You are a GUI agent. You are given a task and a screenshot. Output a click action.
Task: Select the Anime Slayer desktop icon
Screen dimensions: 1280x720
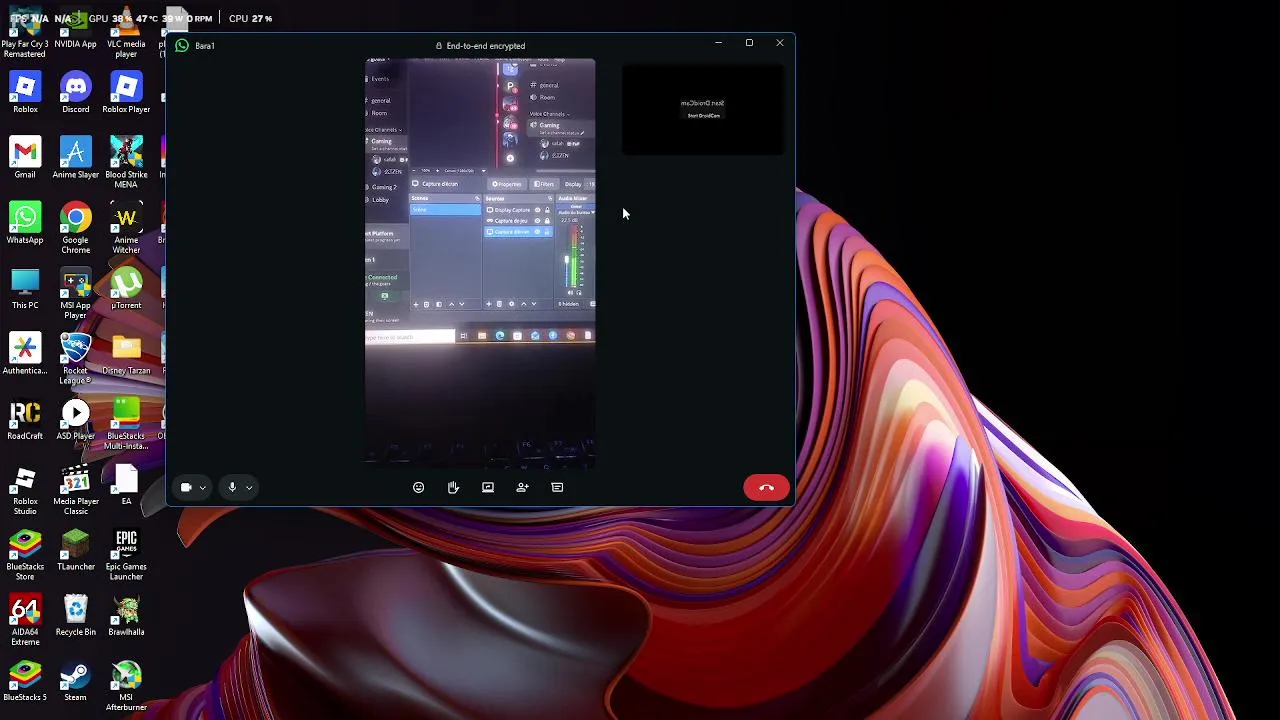click(75, 158)
